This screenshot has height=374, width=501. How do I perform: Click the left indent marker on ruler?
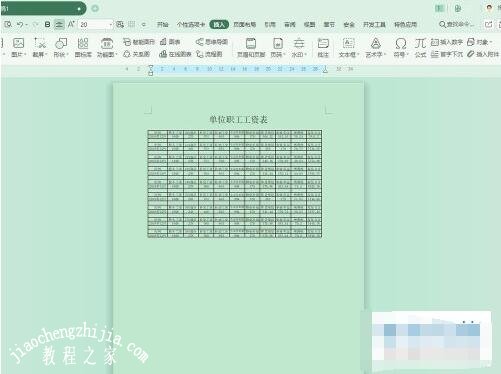pyautogui.click(x=151, y=70)
